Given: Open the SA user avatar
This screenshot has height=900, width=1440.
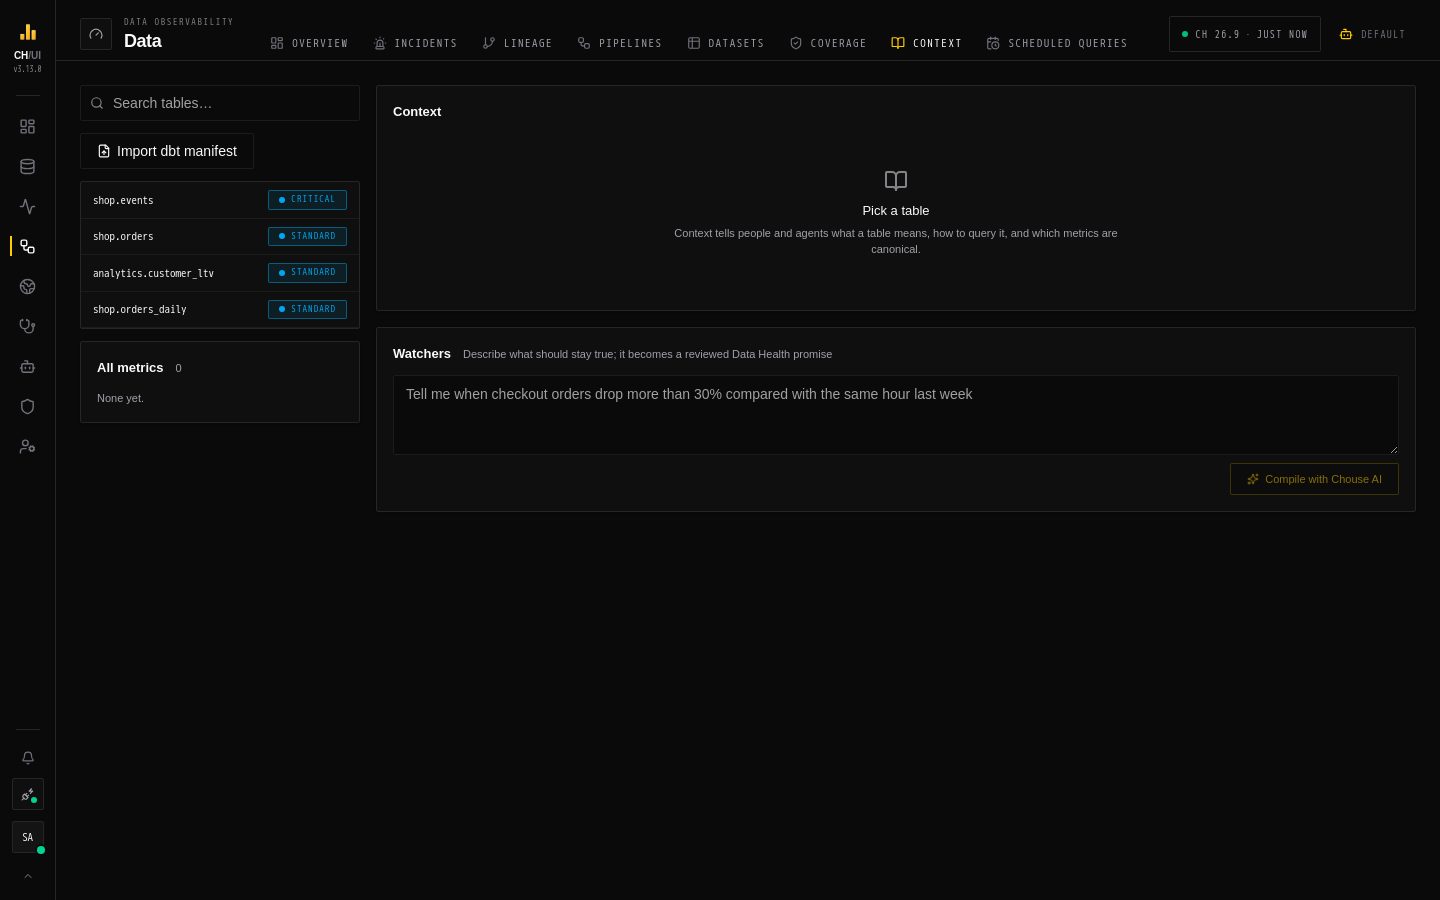Looking at the screenshot, I should (28, 837).
